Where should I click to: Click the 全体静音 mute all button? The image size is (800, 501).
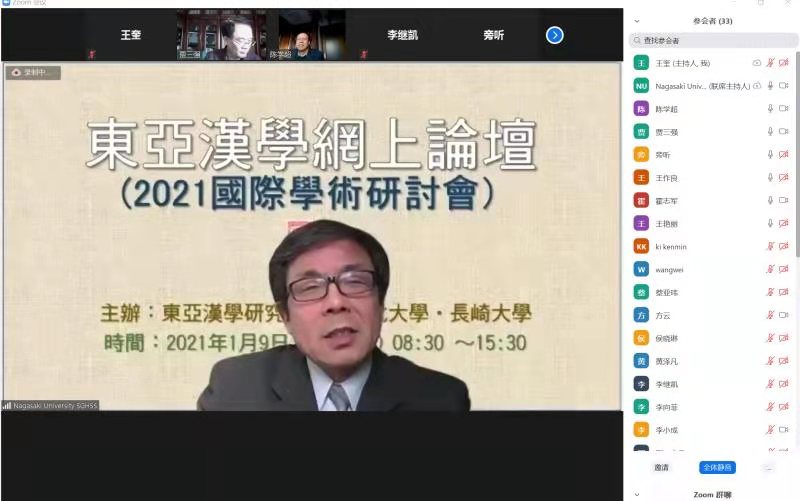point(717,467)
